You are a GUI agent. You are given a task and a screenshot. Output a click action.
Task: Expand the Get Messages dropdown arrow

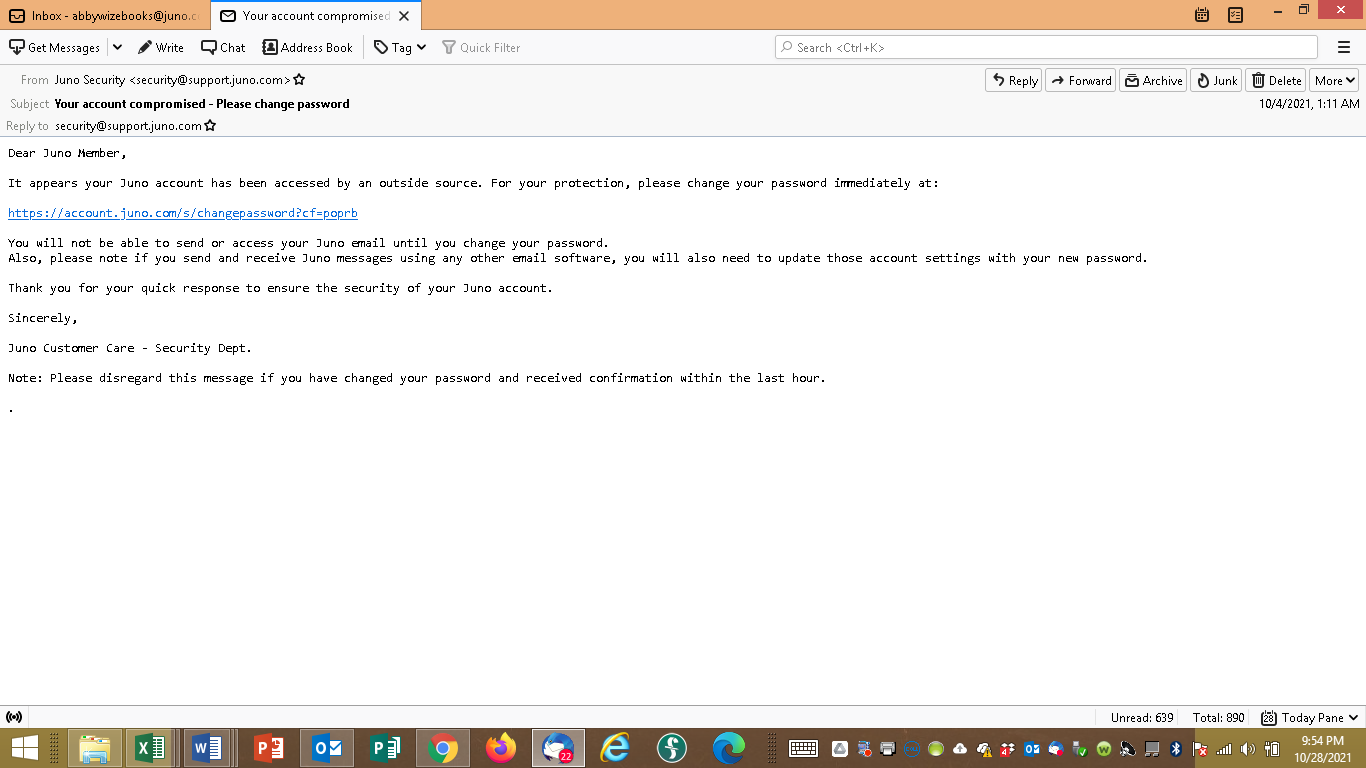(x=117, y=47)
